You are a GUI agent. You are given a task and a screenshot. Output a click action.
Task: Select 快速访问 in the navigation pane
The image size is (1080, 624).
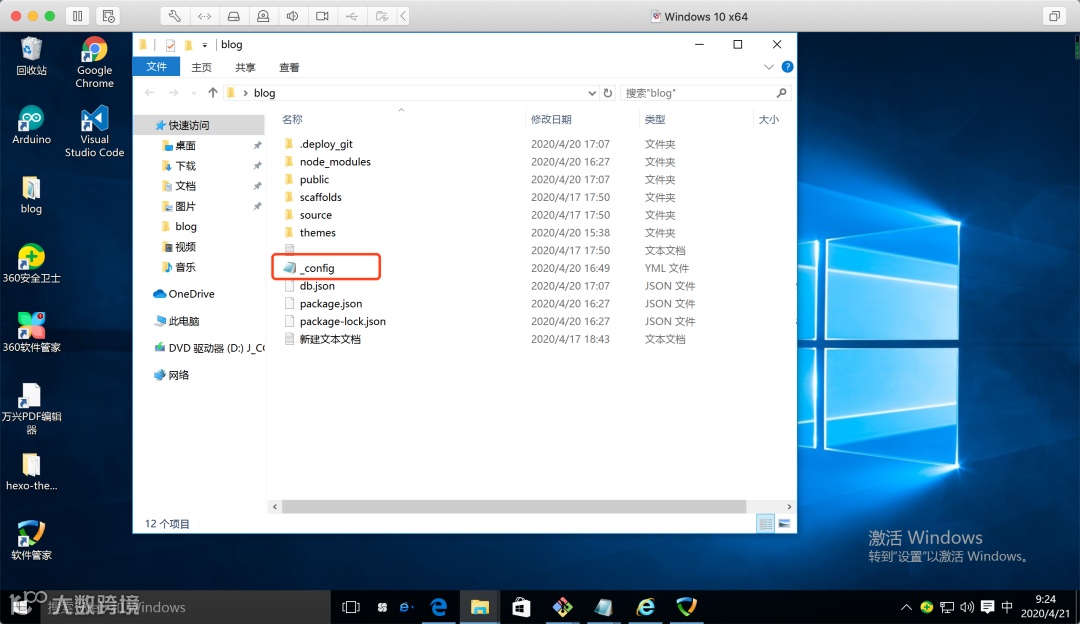[x=200, y=125]
